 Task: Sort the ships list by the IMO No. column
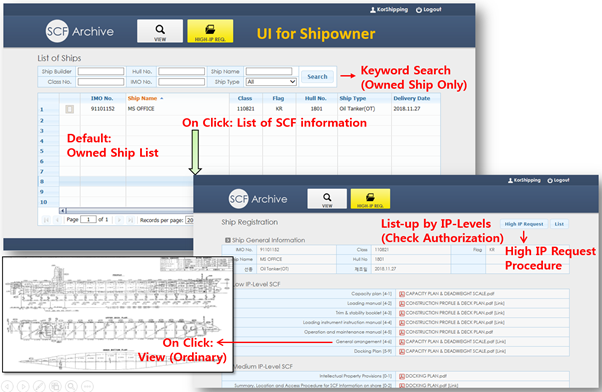(102, 98)
